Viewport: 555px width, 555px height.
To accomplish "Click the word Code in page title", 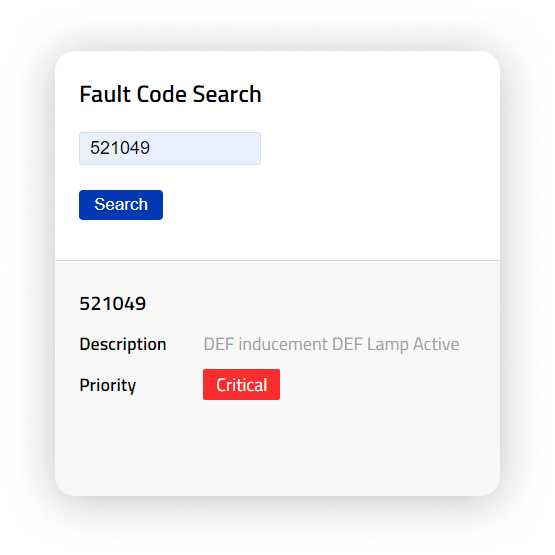I will (x=161, y=94).
